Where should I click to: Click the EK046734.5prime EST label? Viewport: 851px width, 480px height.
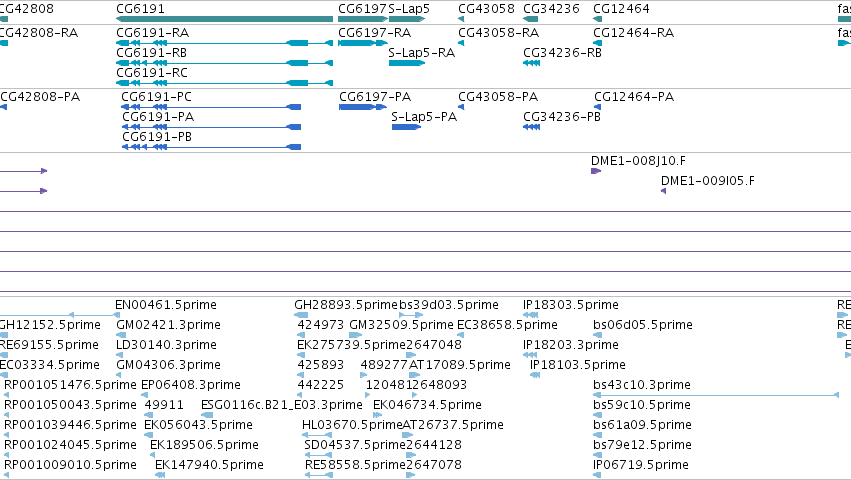427,405
